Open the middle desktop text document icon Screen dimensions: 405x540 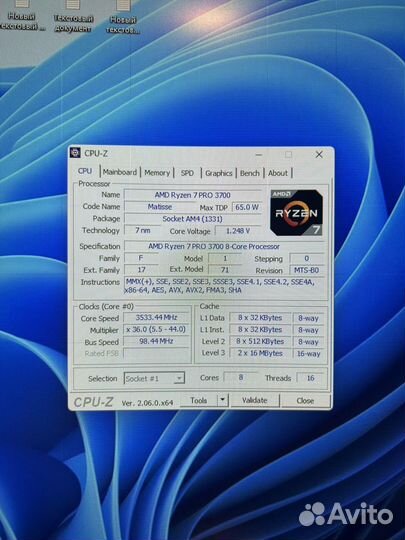pos(73,16)
